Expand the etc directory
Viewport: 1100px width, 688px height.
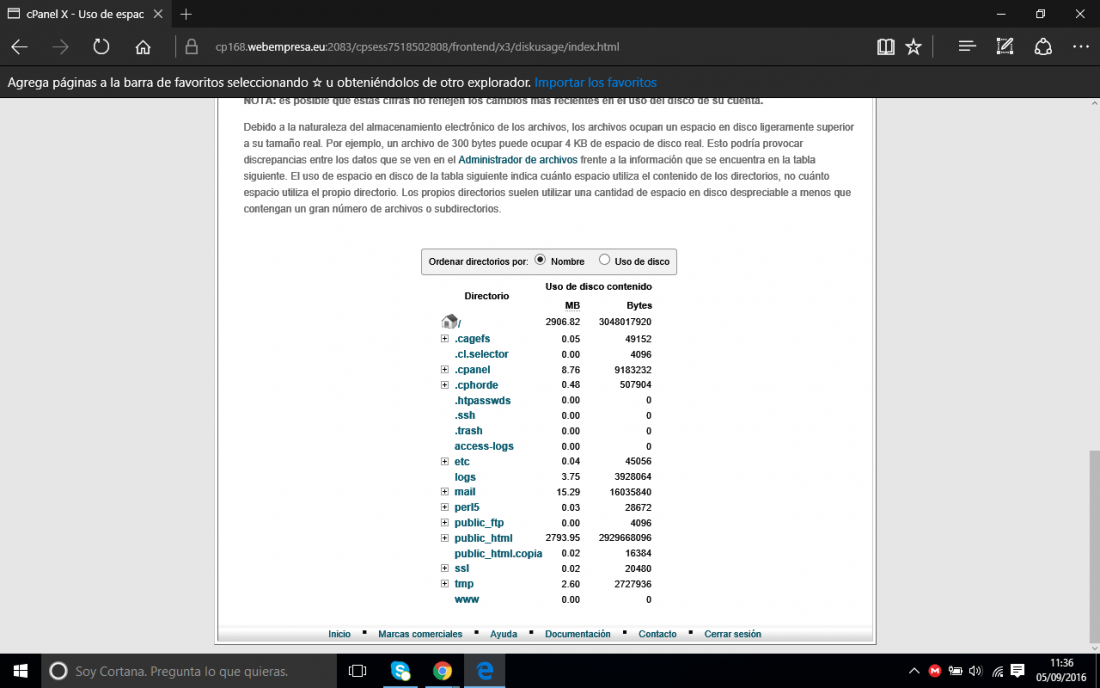coord(444,461)
